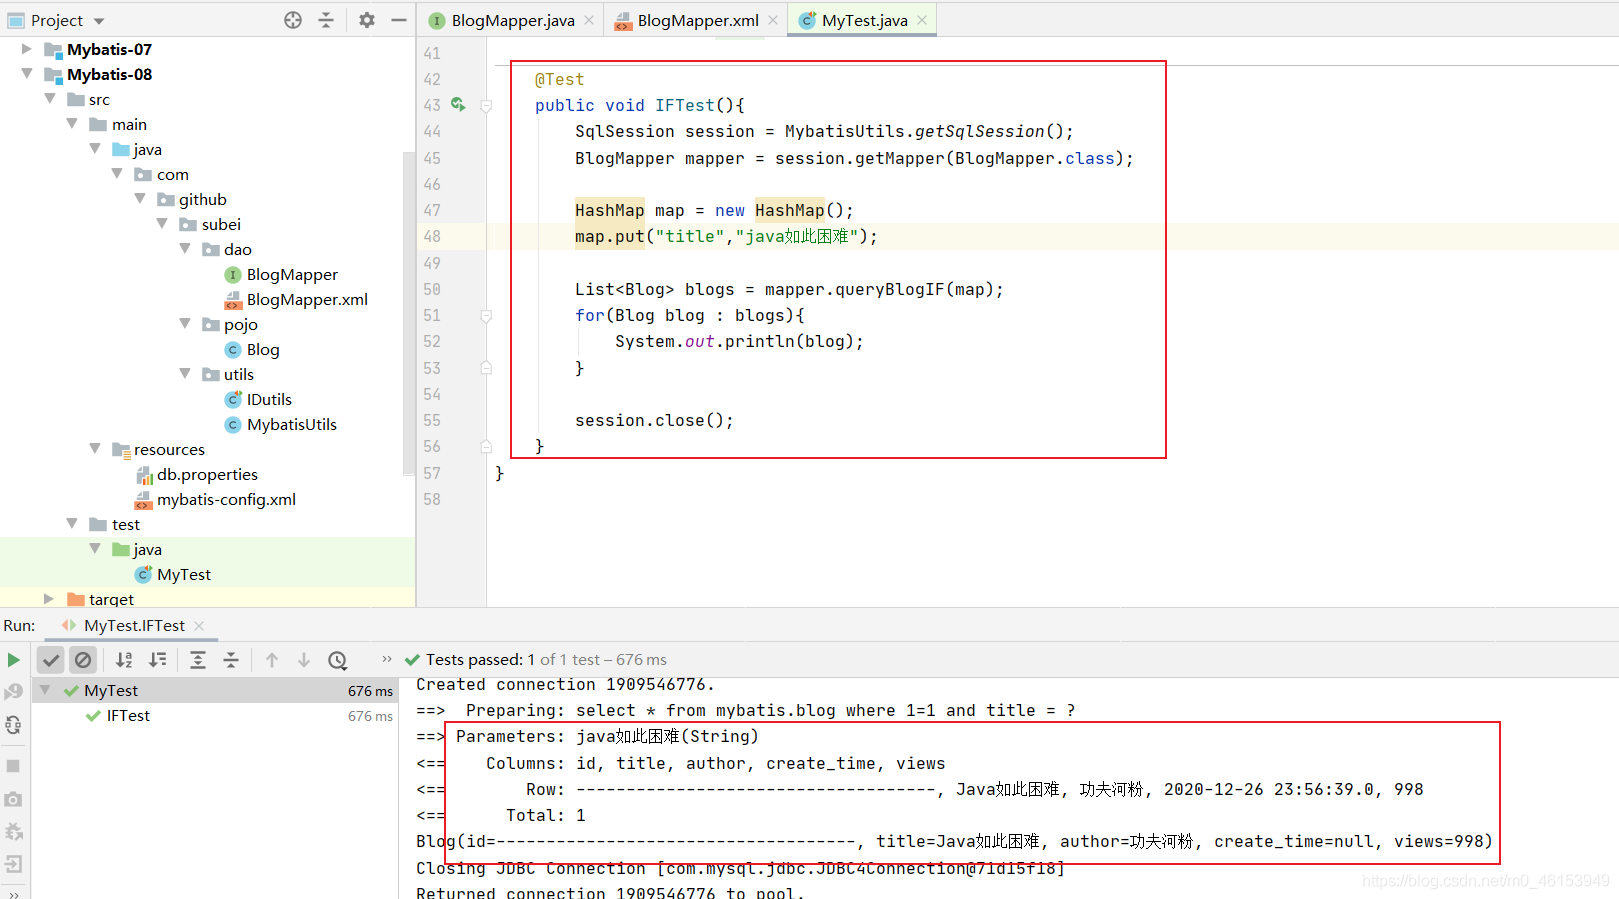The width and height of the screenshot is (1619, 899).
Task: Switch to the BlogMapper.xml tab
Action: [687, 20]
